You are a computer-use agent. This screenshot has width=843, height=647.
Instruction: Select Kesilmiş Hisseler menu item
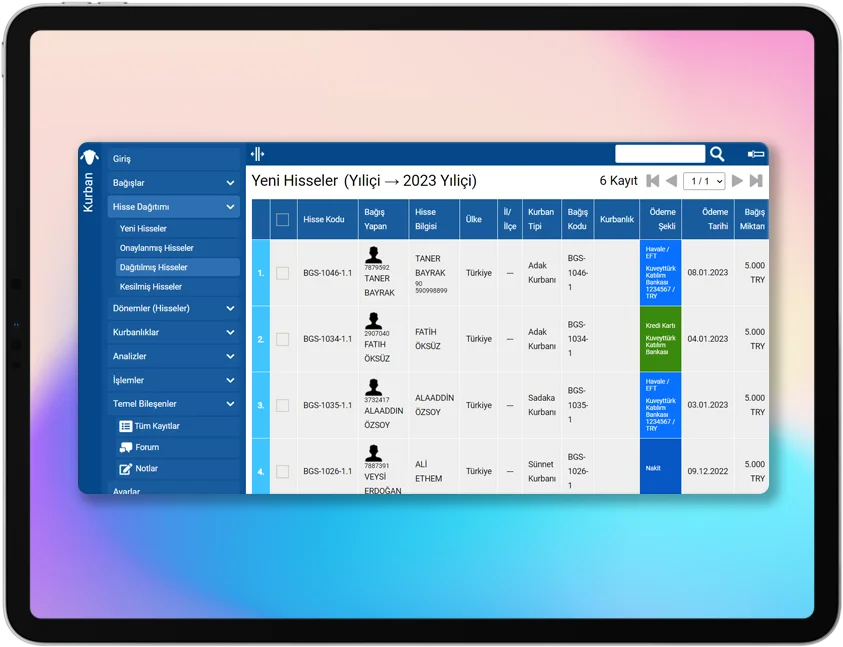[x=151, y=287]
